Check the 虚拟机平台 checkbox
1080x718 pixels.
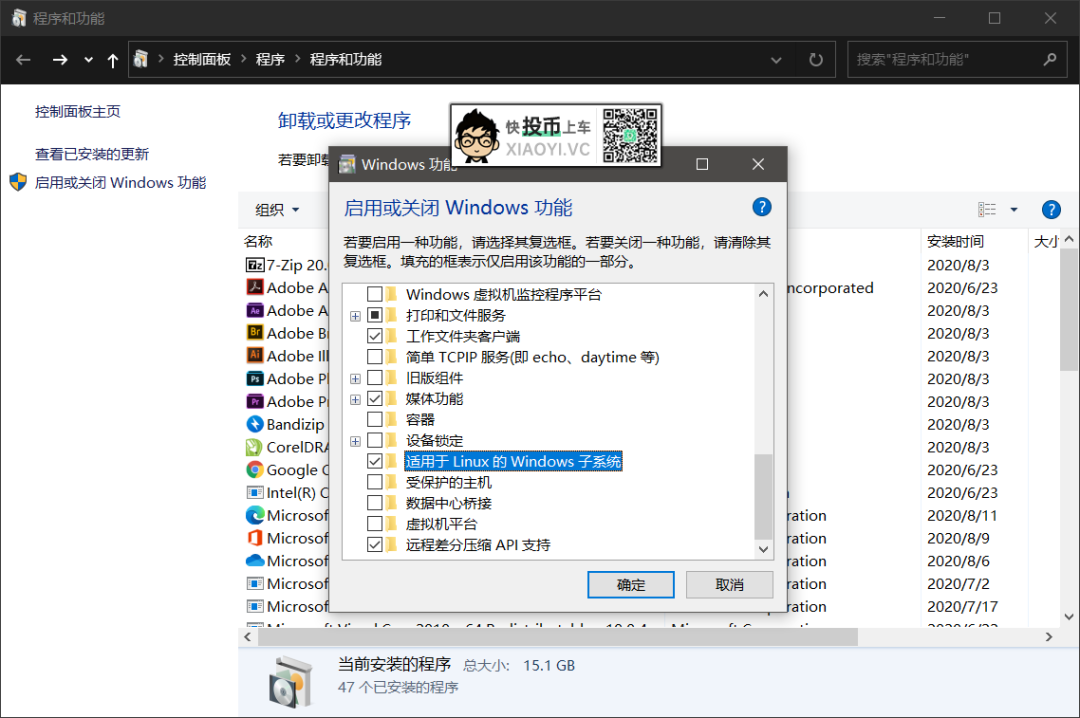coord(375,524)
